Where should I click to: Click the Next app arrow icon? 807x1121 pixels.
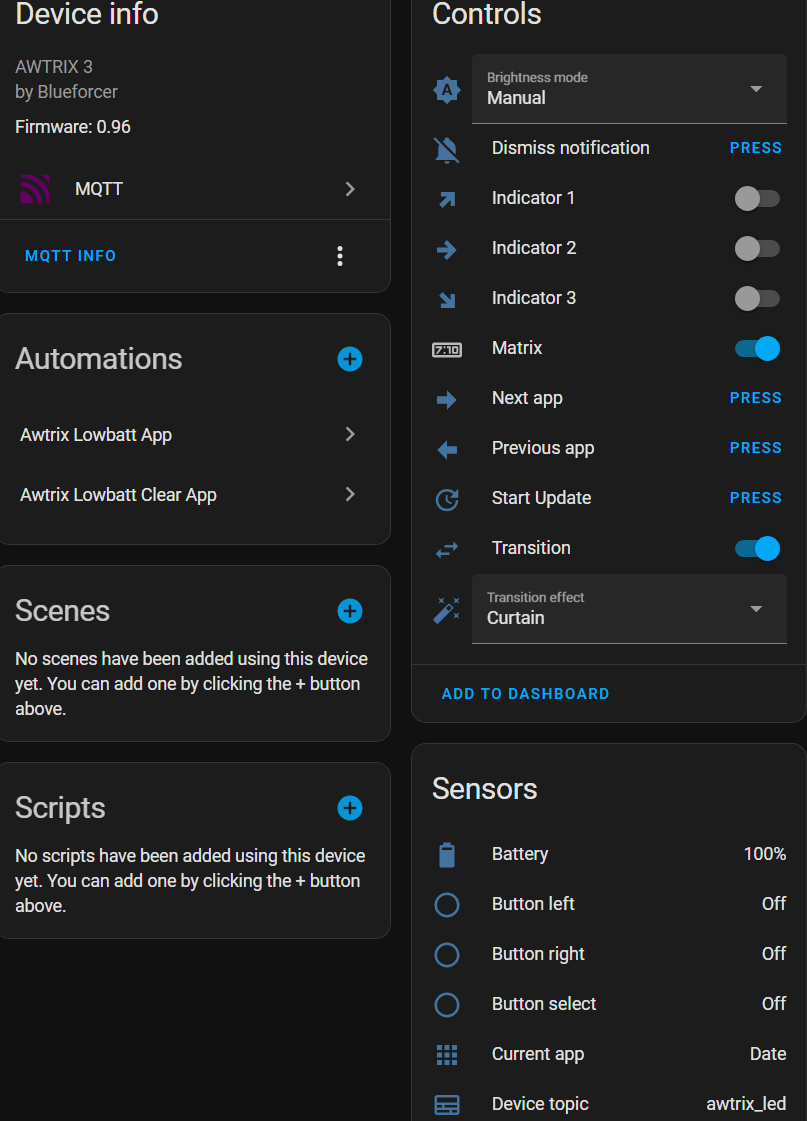click(x=446, y=398)
